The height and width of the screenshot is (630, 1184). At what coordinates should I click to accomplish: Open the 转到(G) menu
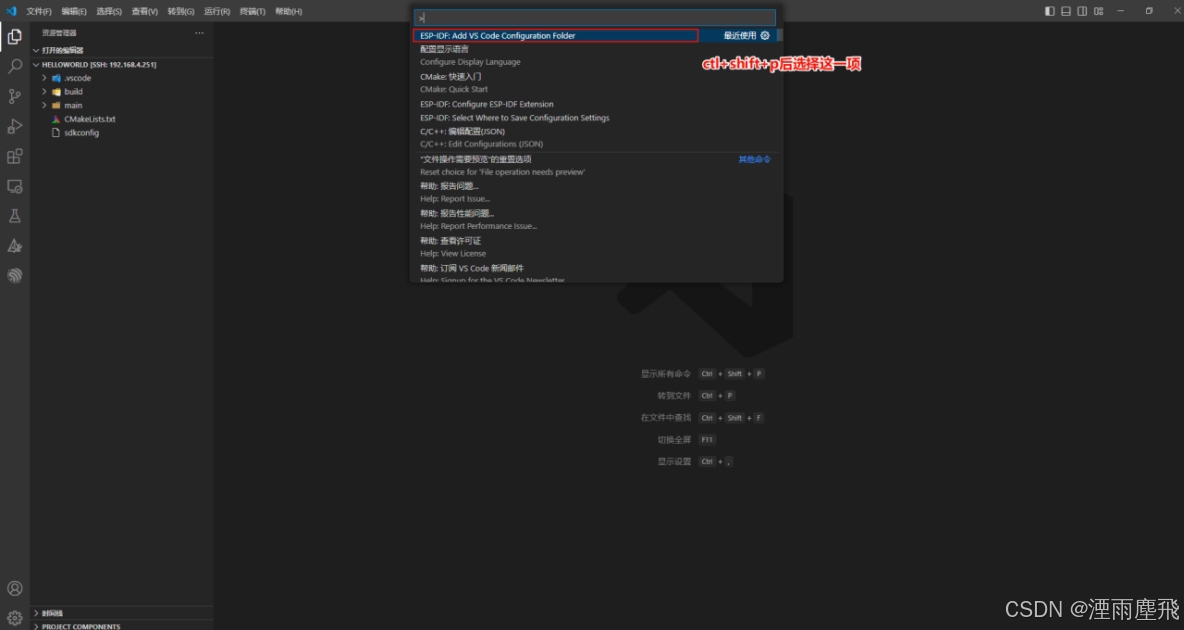[x=181, y=11]
